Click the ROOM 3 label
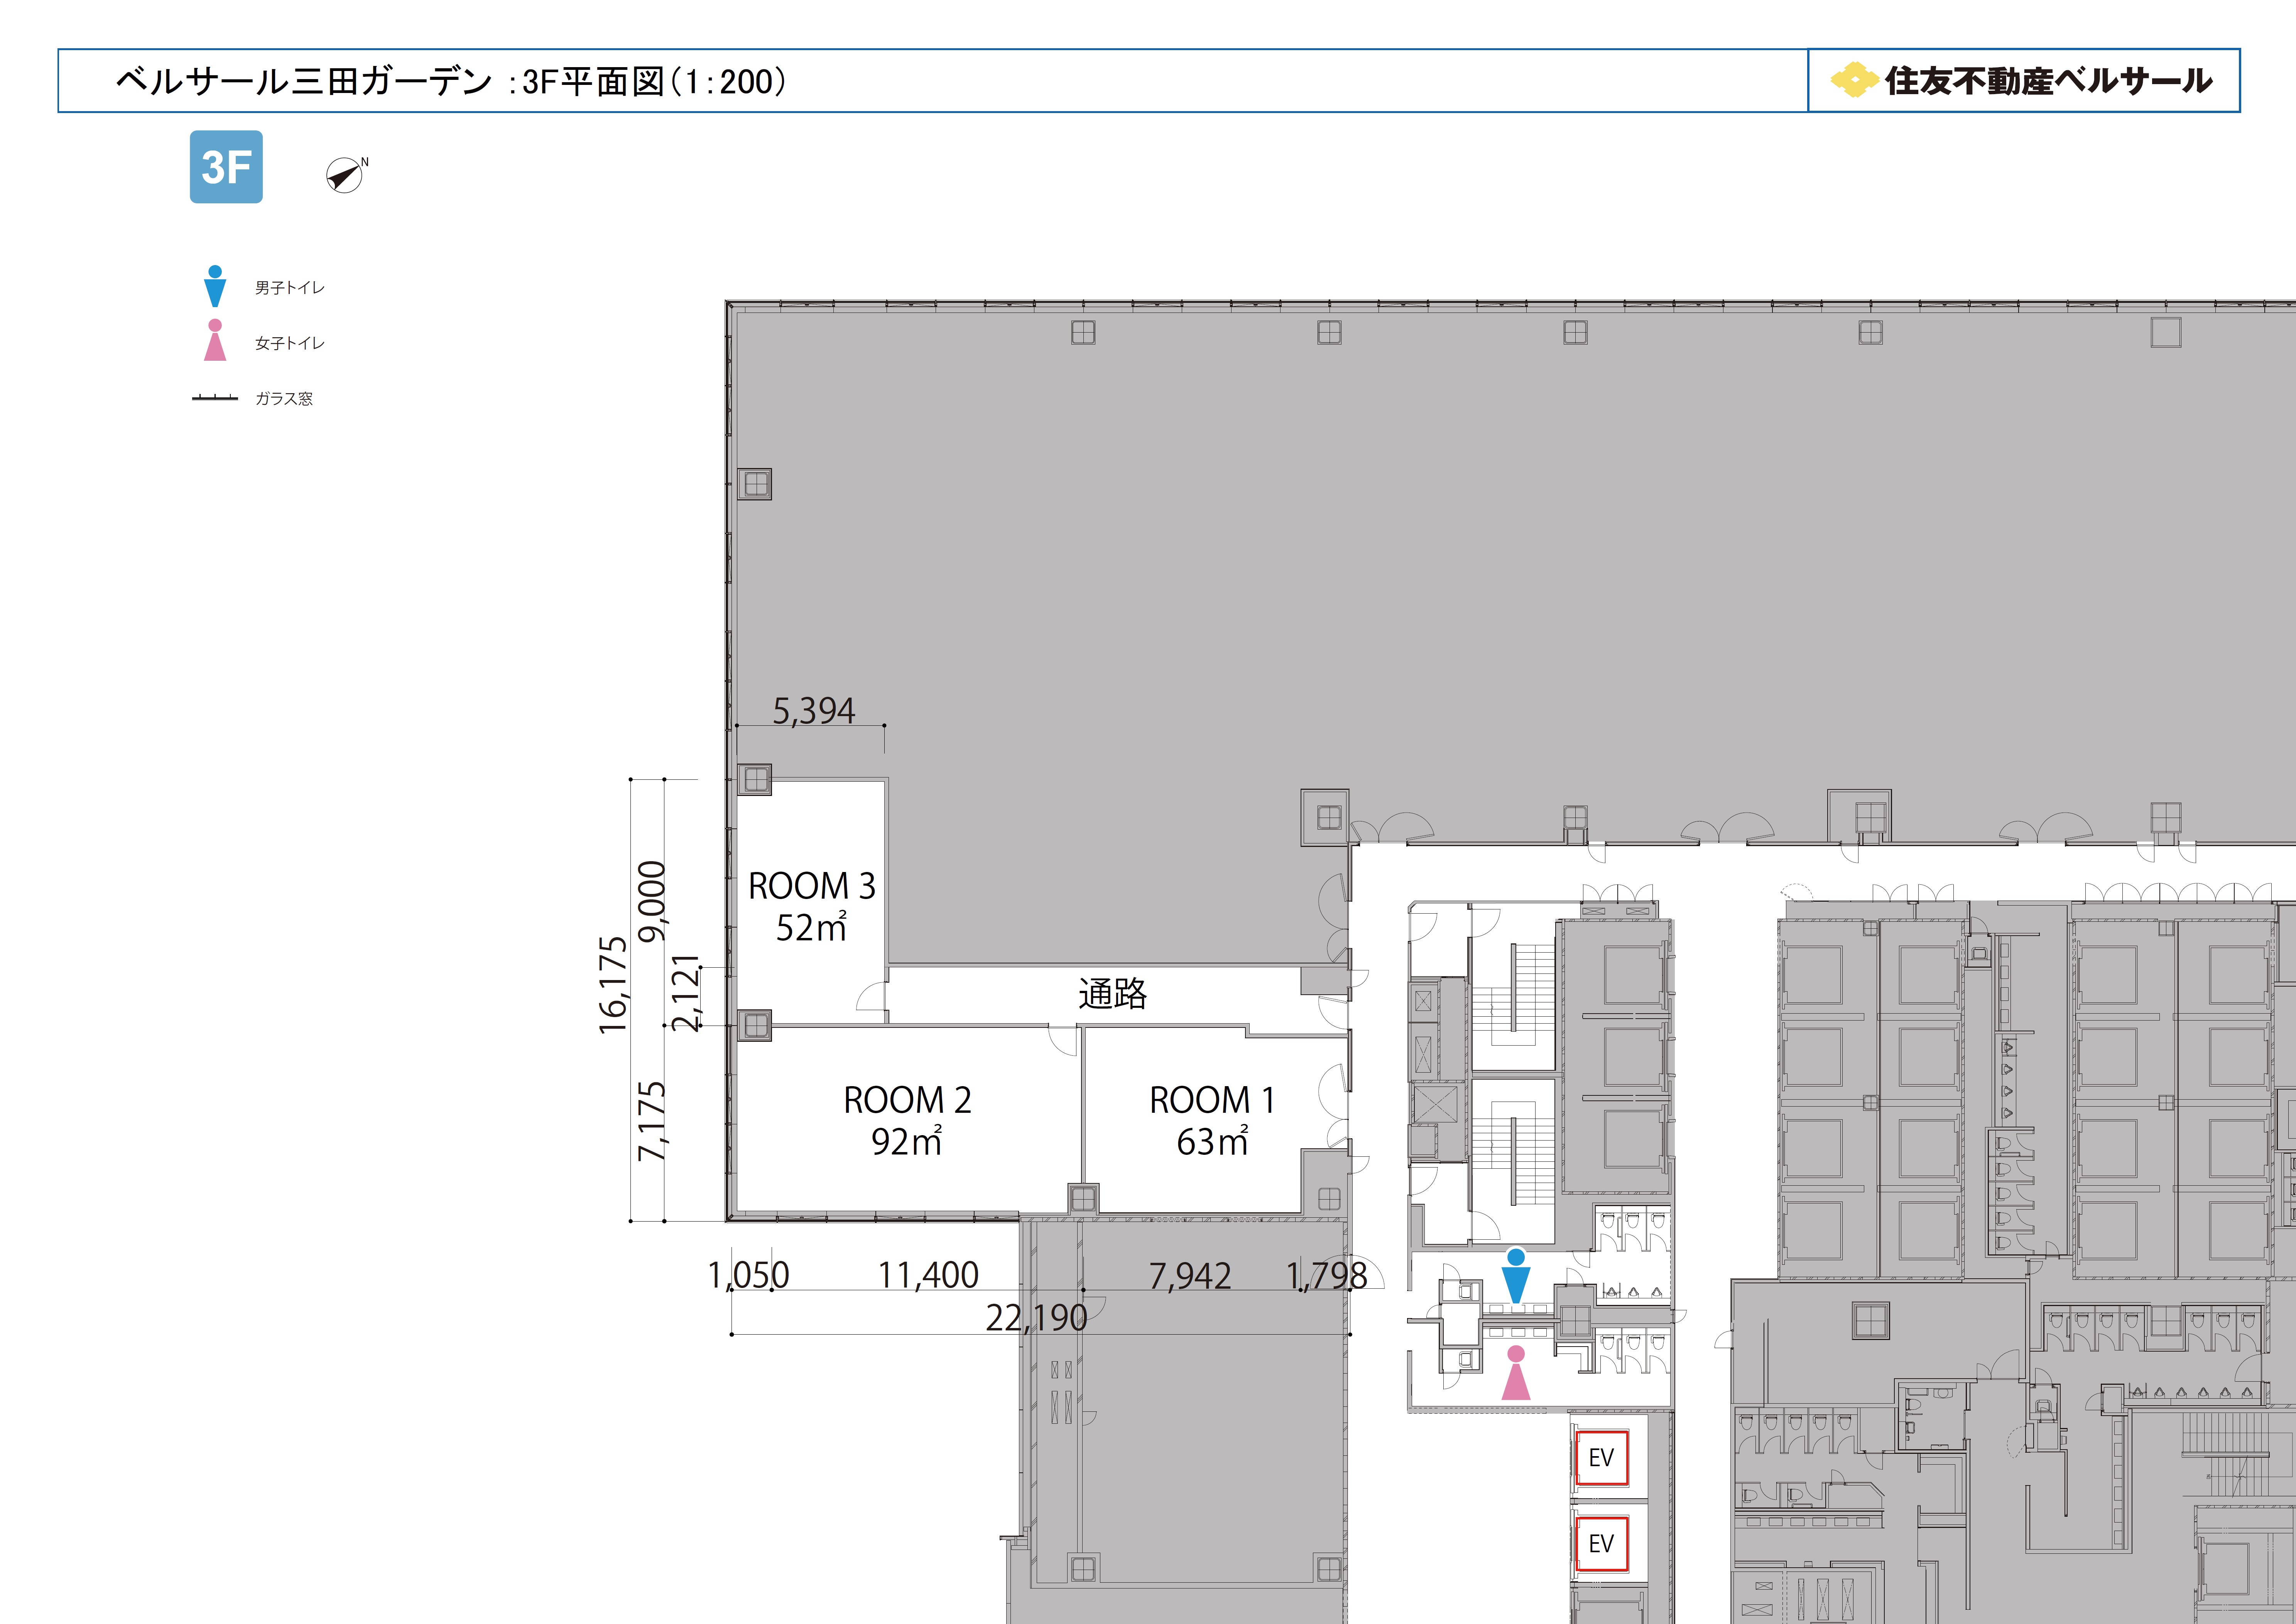The image size is (2296, 1624). (x=812, y=886)
